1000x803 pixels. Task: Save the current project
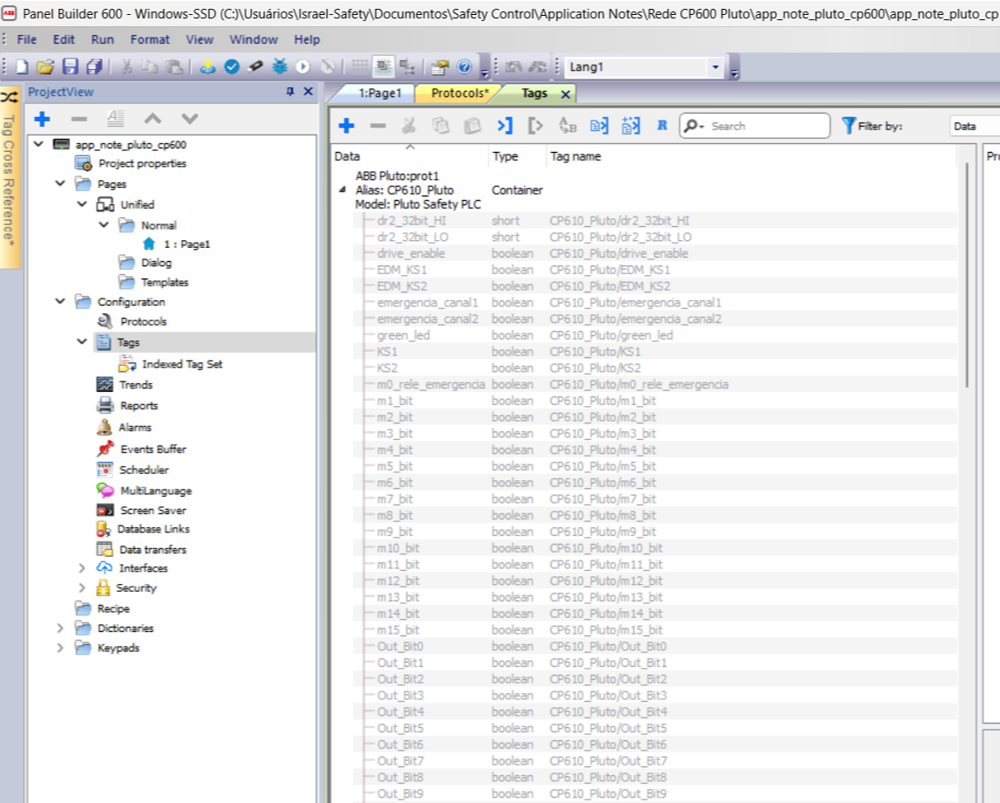point(70,66)
